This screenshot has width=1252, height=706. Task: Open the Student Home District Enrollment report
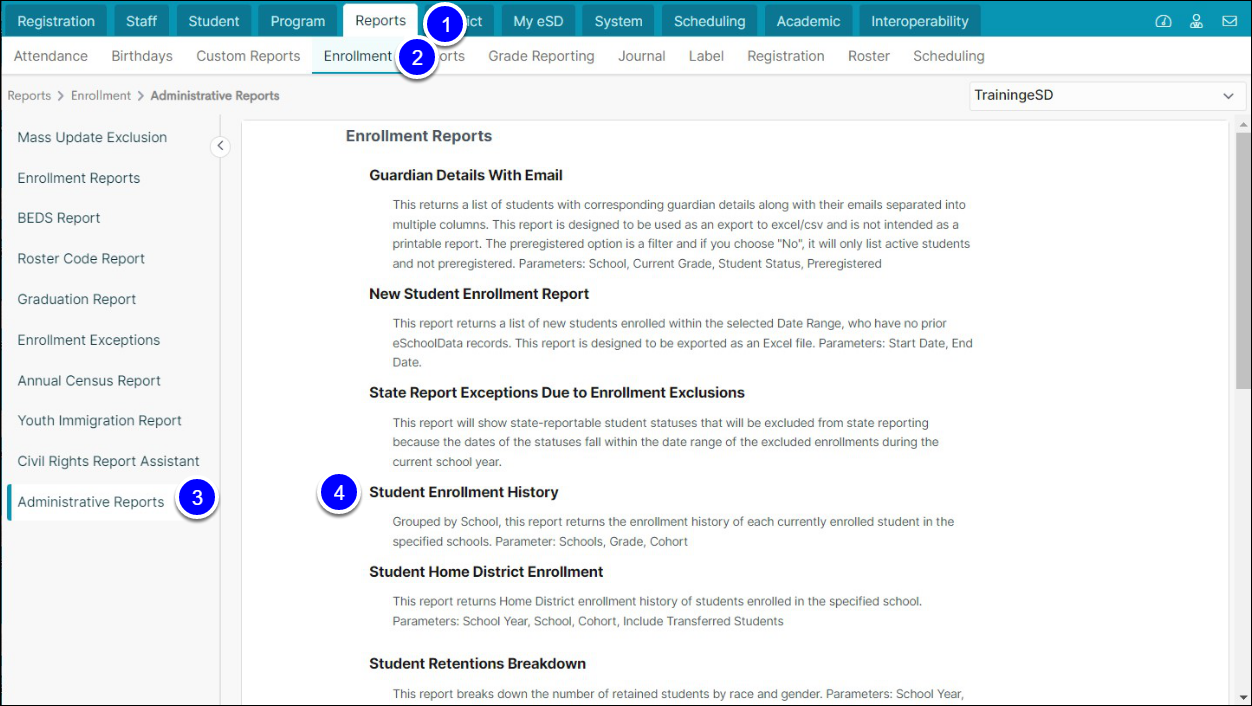(x=486, y=572)
